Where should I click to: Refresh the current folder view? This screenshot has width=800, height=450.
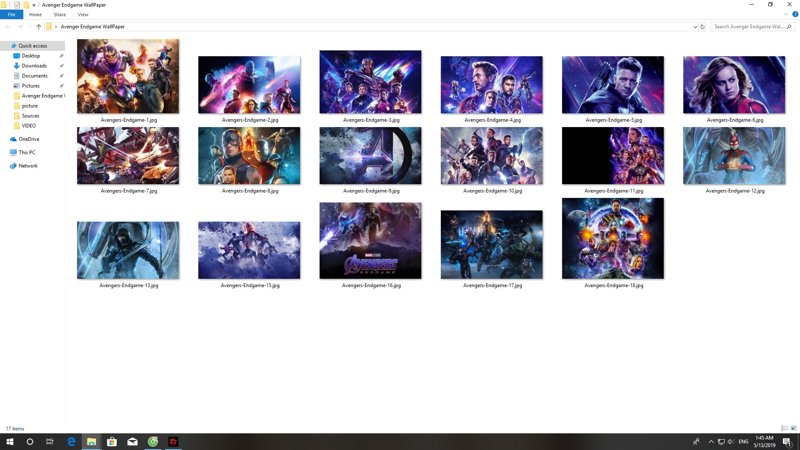coord(703,27)
